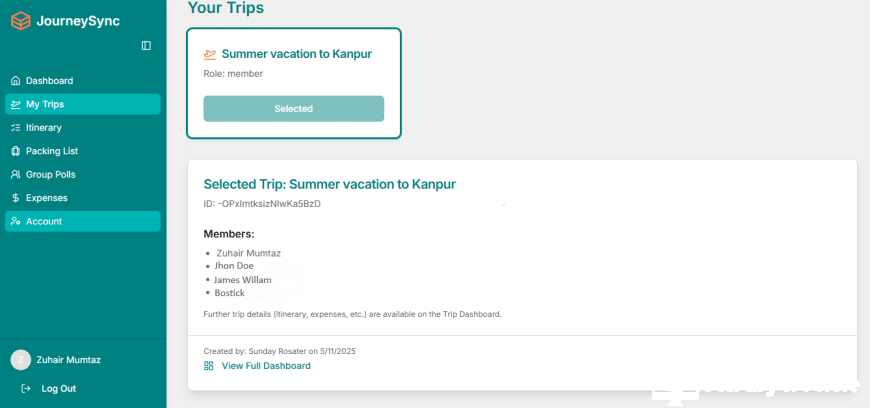
Task: Click the Zuhair Mumtaz avatar circle
Action: click(x=20, y=360)
